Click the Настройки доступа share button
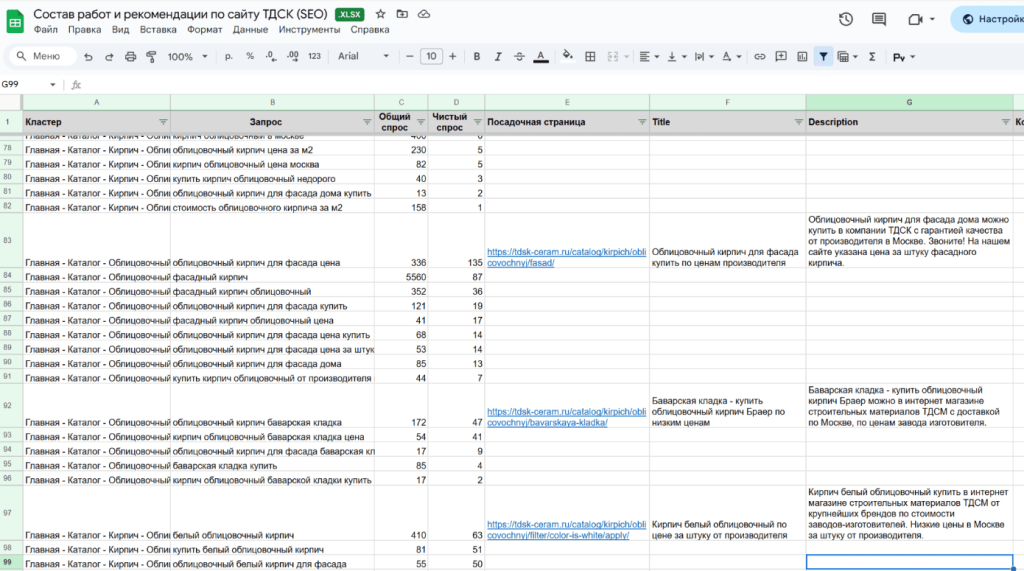 pyautogui.click(x=989, y=19)
